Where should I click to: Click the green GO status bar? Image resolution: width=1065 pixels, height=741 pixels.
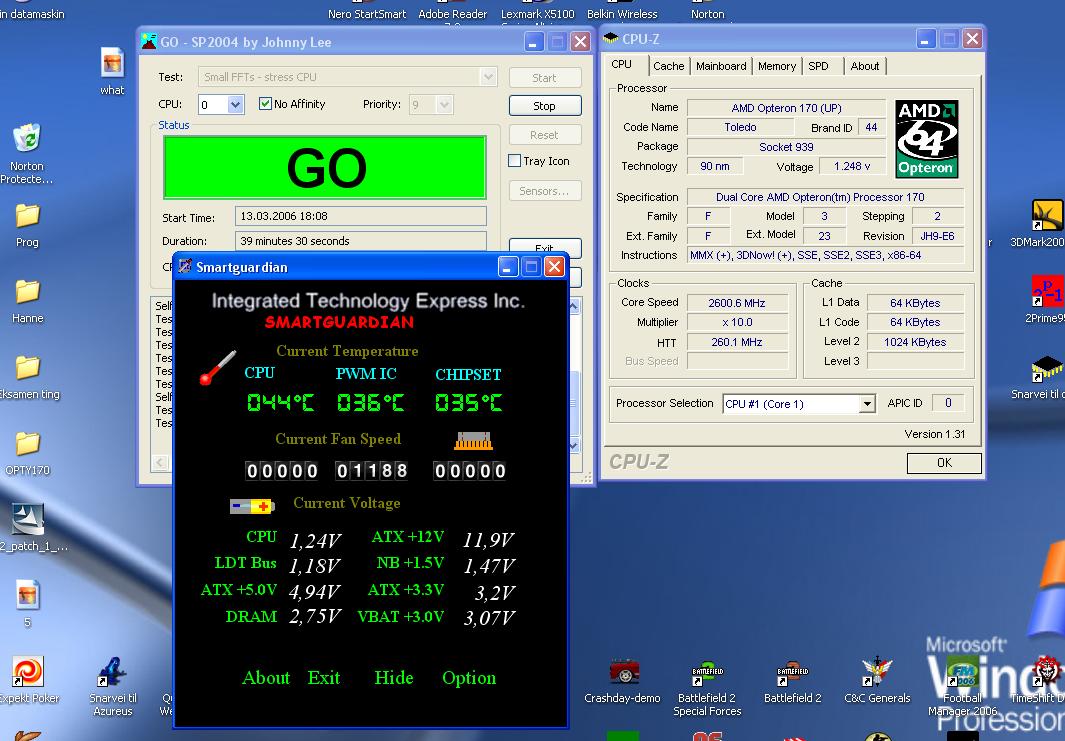(x=325, y=168)
